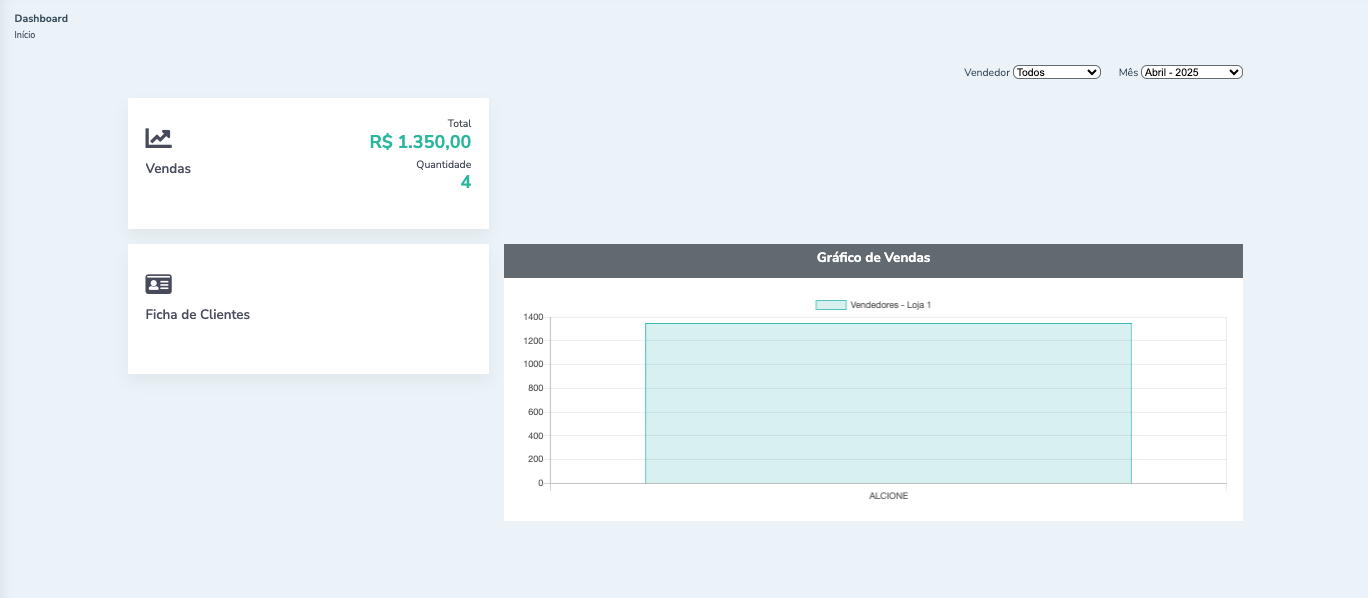Image resolution: width=1368 pixels, height=598 pixels.
Task: Open the Ficha de Clientes label
Action: click(197, 314)
